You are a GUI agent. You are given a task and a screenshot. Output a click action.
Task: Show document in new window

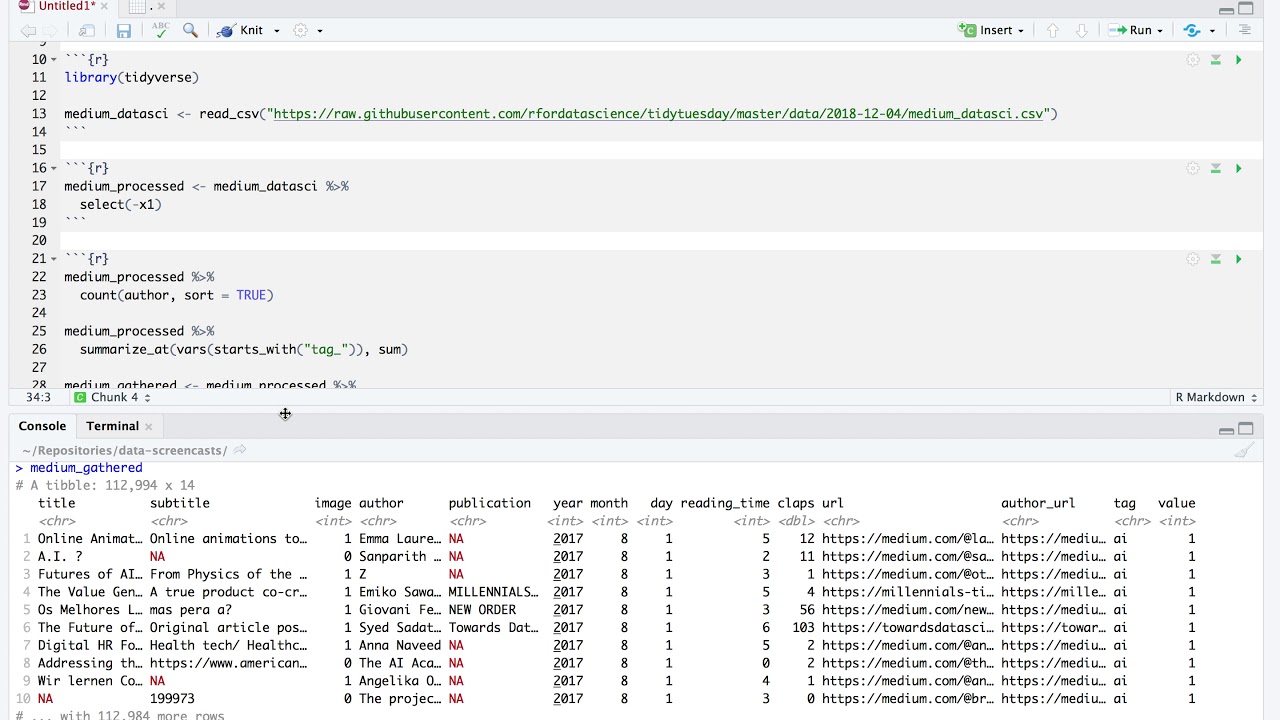pyautogui.click(x=87, y=31)
